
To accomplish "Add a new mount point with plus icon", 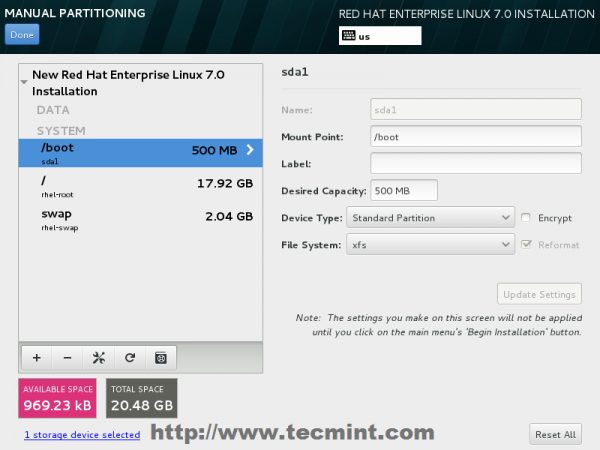I will (x=37, y=358).
